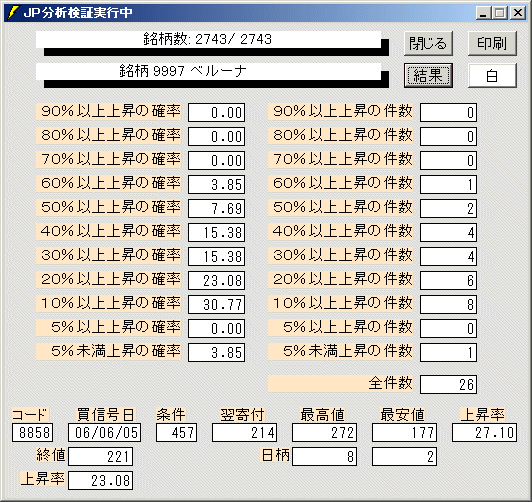Click the コード column label
The image size is (532, 502).
pyautogui.click(x=30, y=414)
